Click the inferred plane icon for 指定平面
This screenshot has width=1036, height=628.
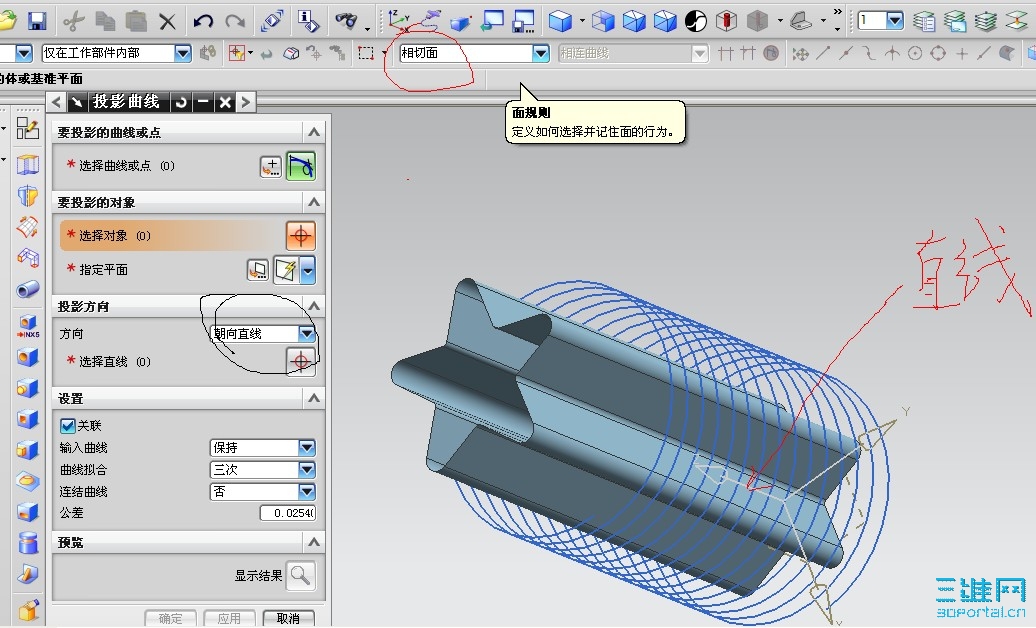(x=285, y=270)
